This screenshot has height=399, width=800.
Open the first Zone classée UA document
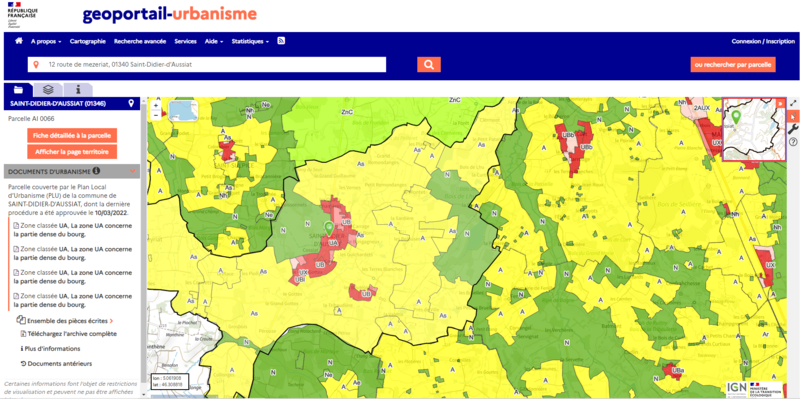coord(72,230)
